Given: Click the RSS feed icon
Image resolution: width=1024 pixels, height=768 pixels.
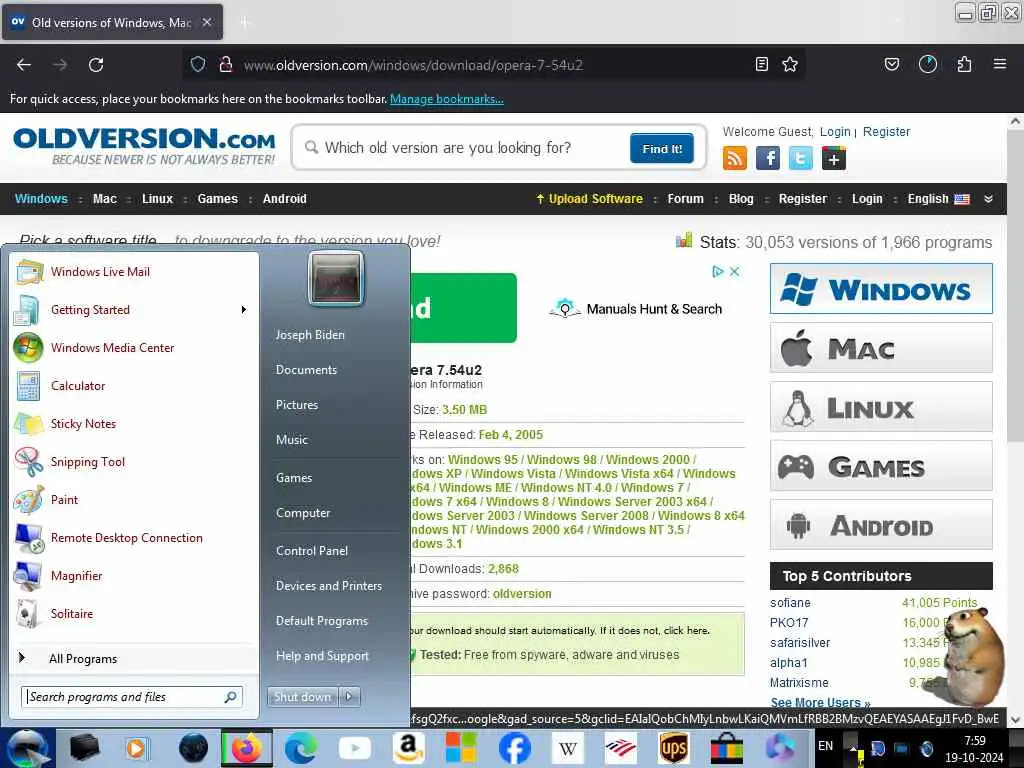Looking at the screenshot, I should point(735,158).
